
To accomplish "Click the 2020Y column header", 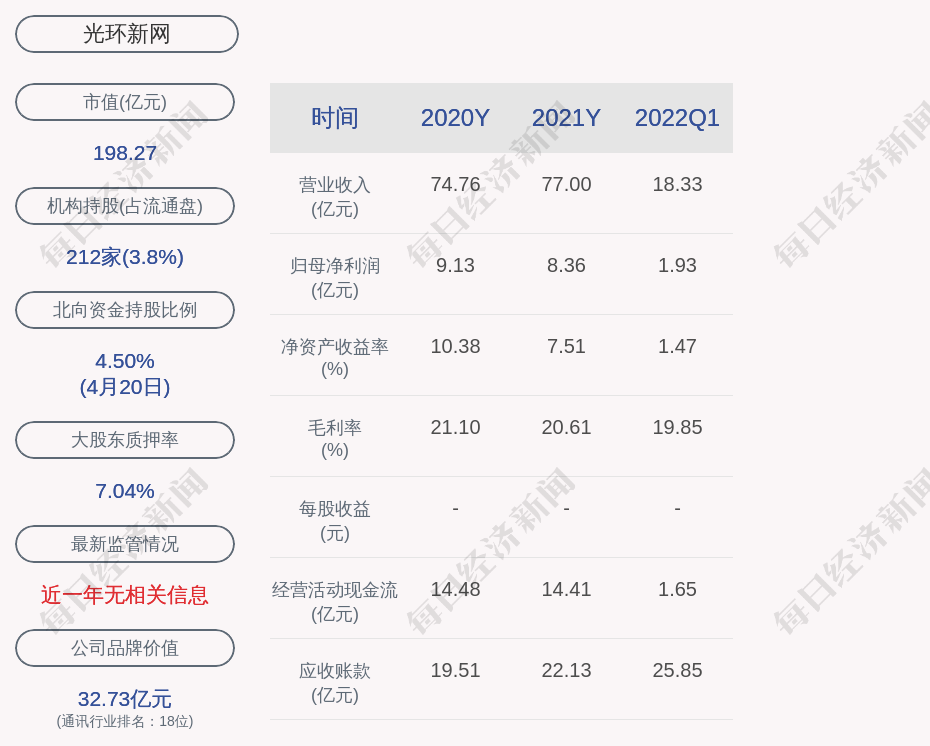I will [x=455, y=117].
